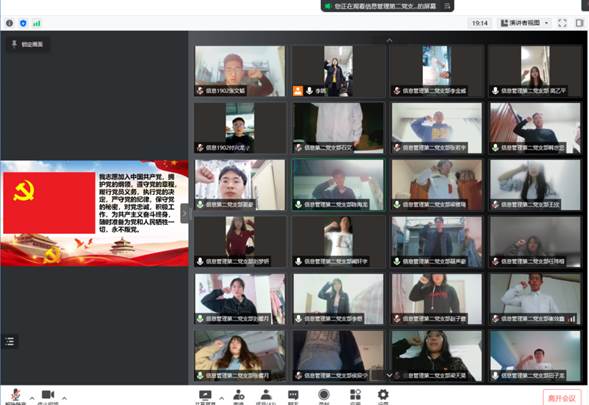
Task: Stop video with the camera icon
Action: coord(48,395)
